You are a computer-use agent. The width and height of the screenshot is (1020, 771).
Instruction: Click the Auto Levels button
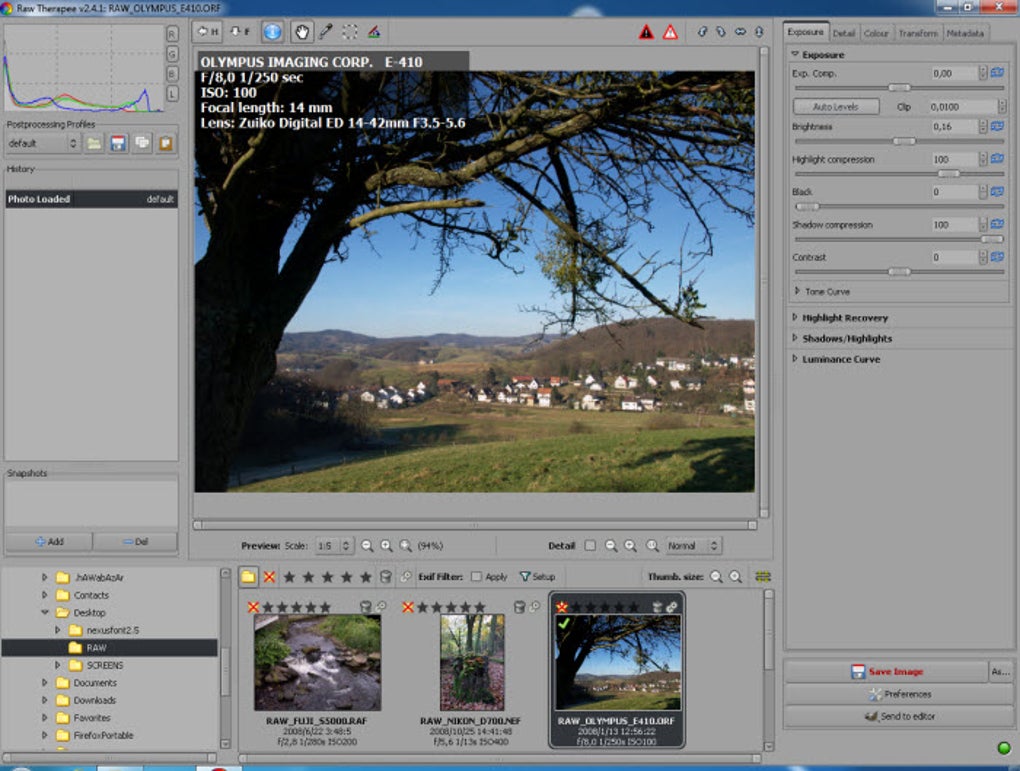pyautogui.click(x=836, y=106)
